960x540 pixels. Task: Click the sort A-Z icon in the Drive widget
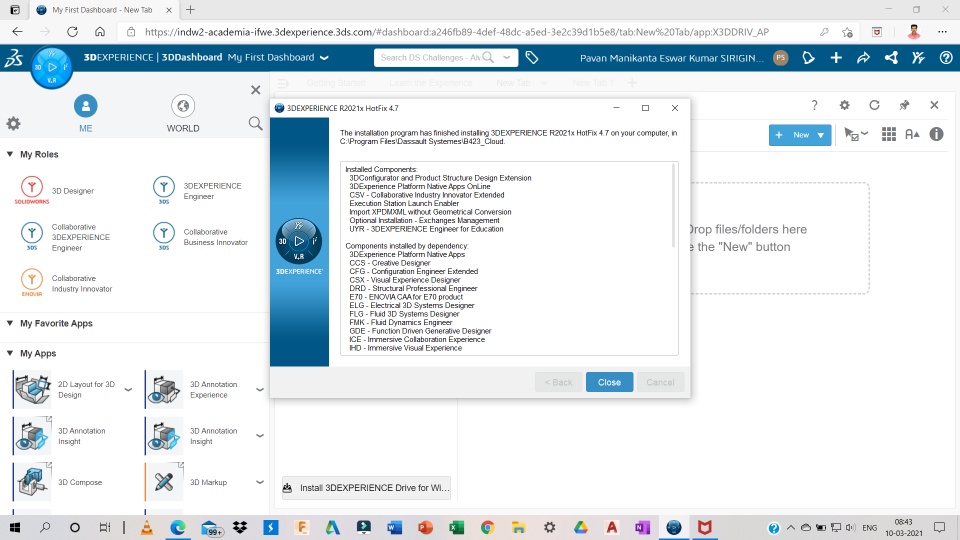coord(912,135)
